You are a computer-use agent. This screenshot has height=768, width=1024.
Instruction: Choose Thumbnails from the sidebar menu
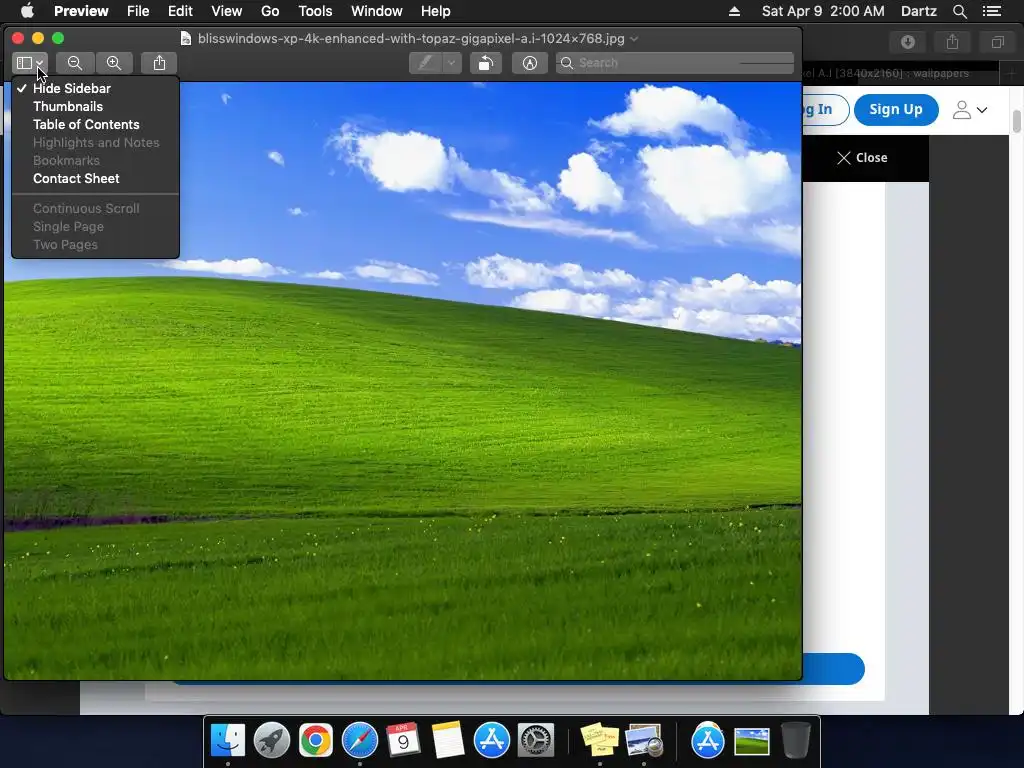(95, 106)
